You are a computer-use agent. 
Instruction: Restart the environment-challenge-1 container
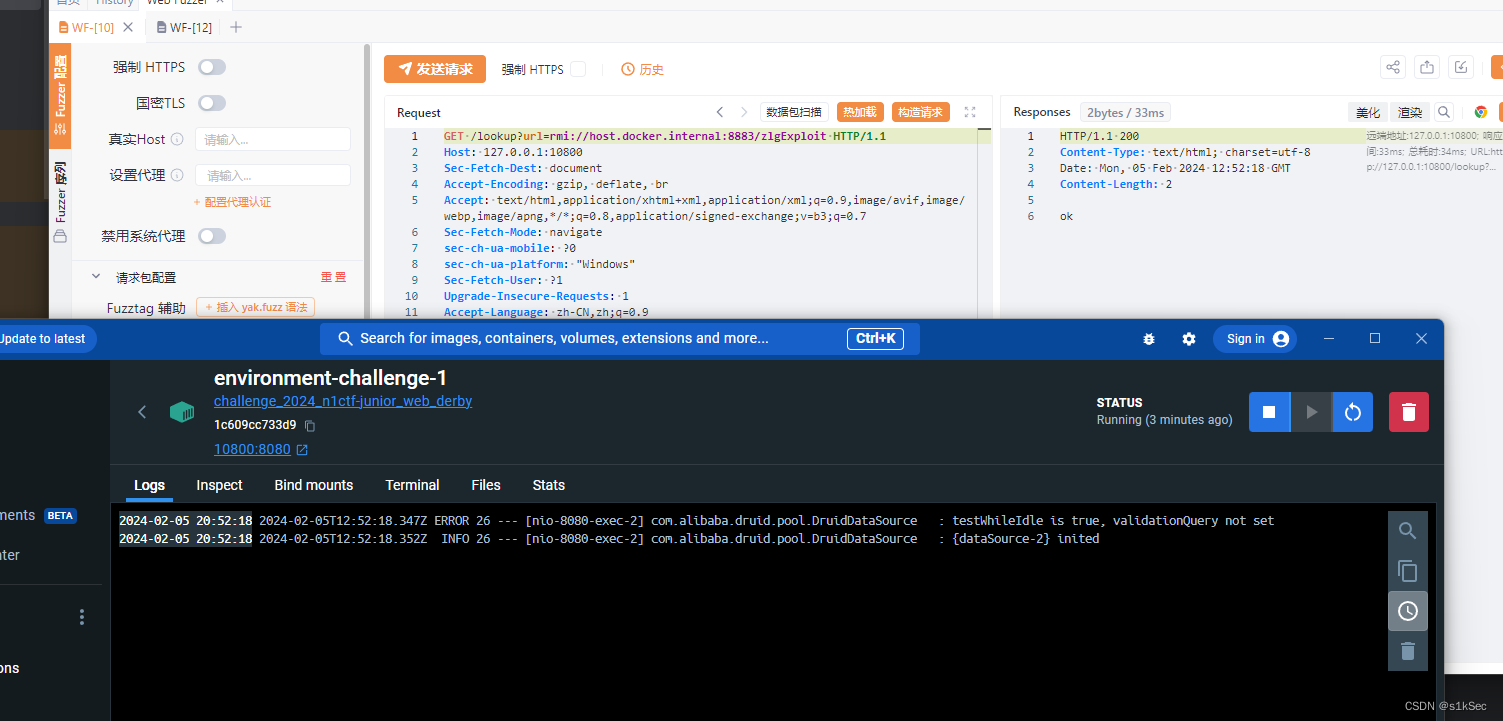pyautogui.click(x=1352, y=412)
